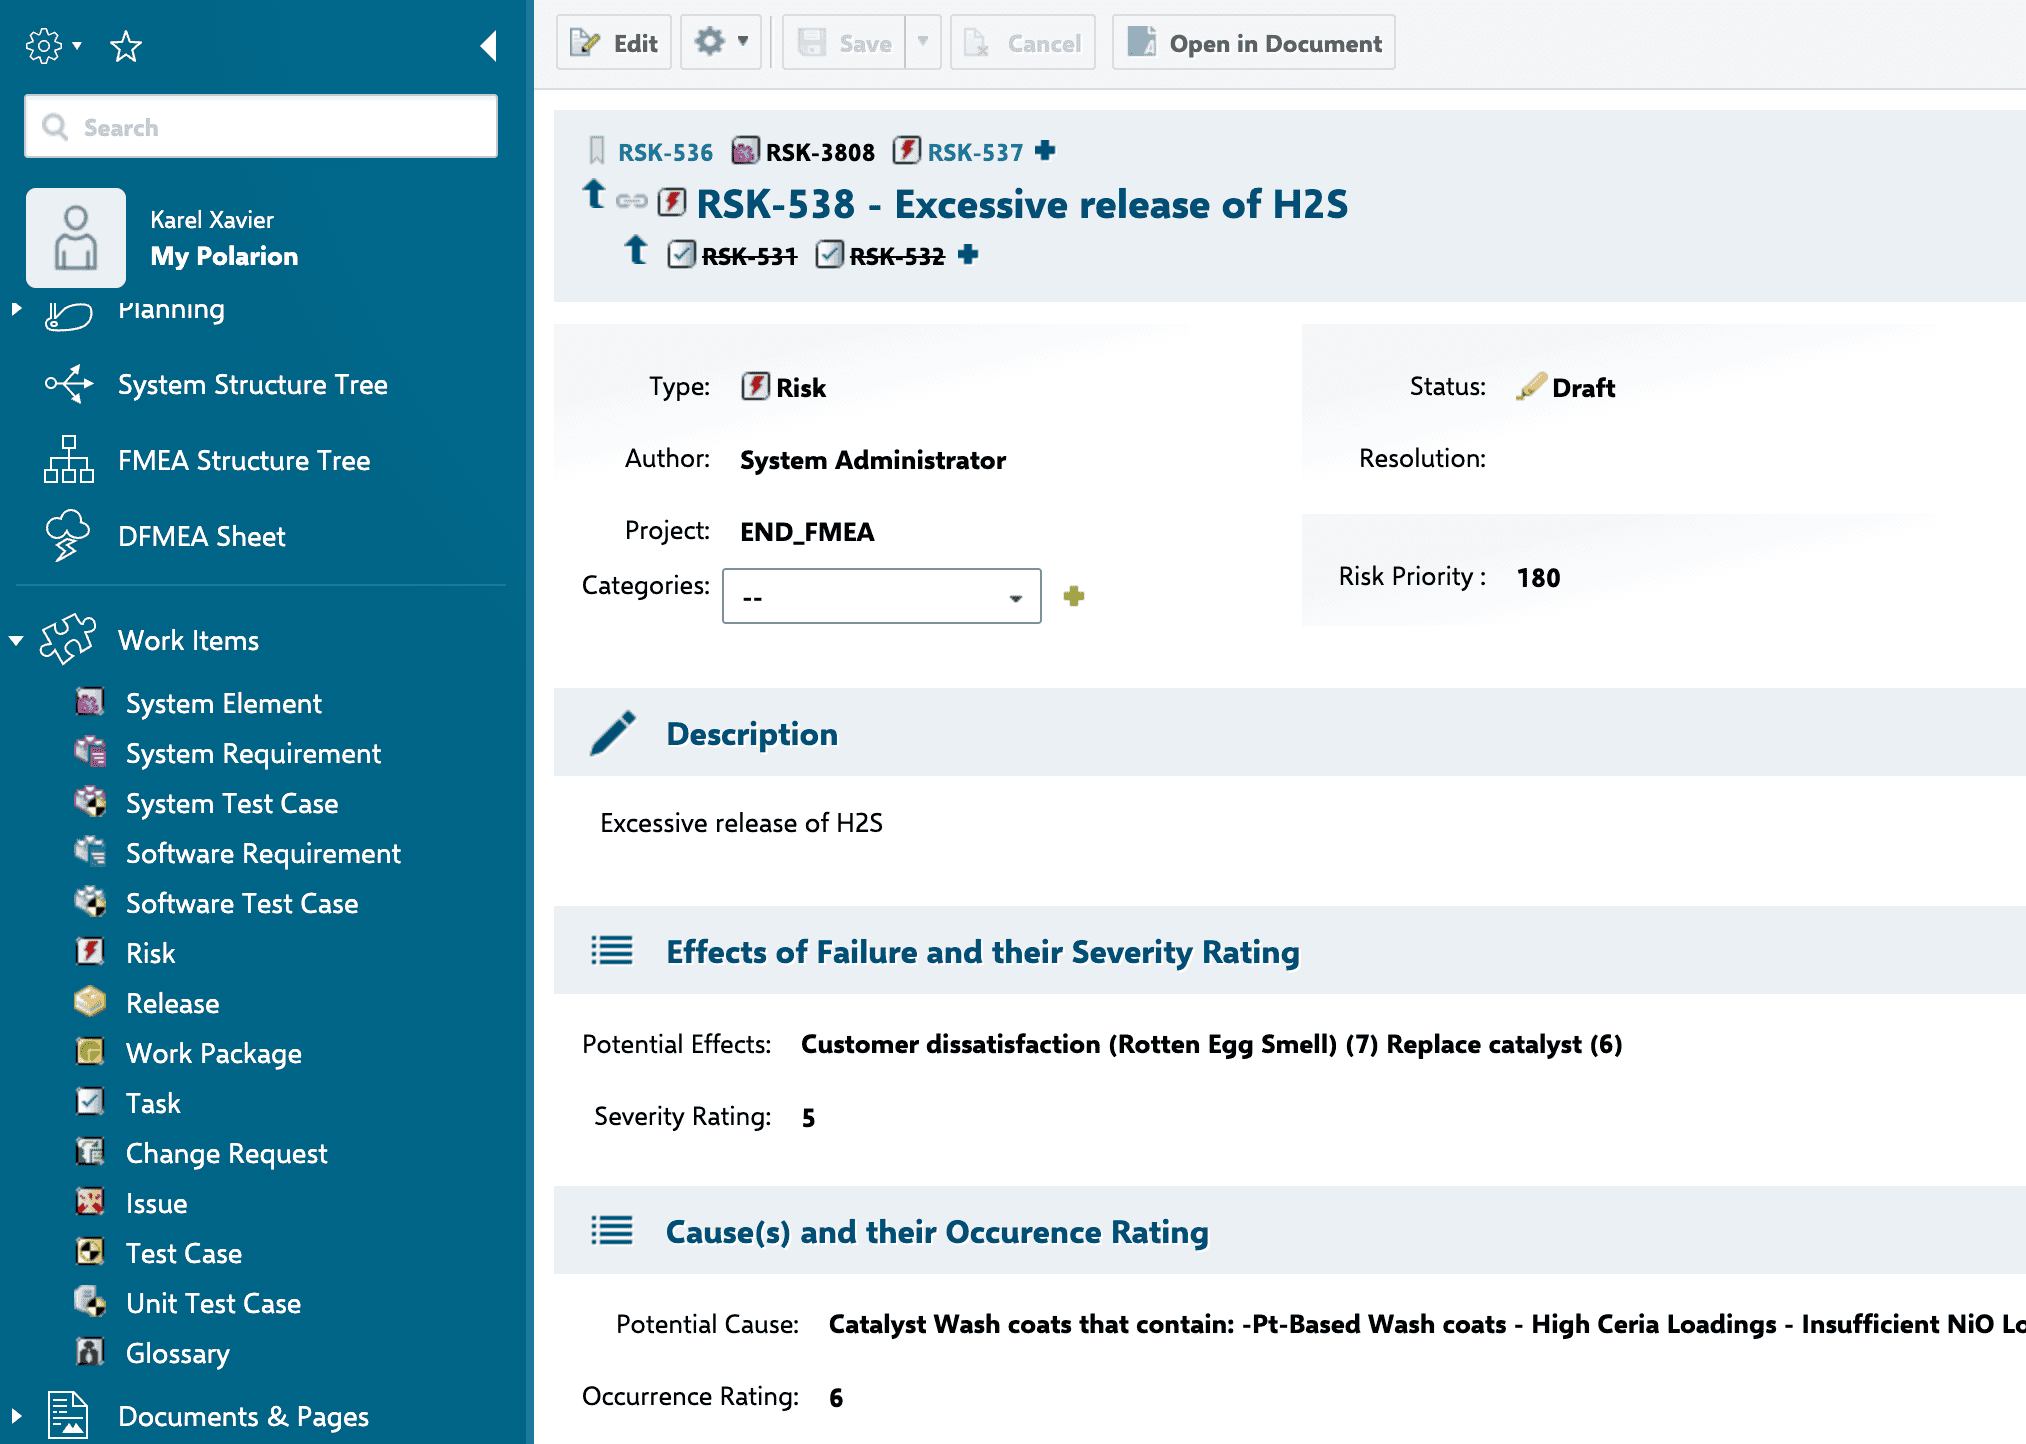
Task: Open the Save button dropdown arrow
Action: click(923, 42)
